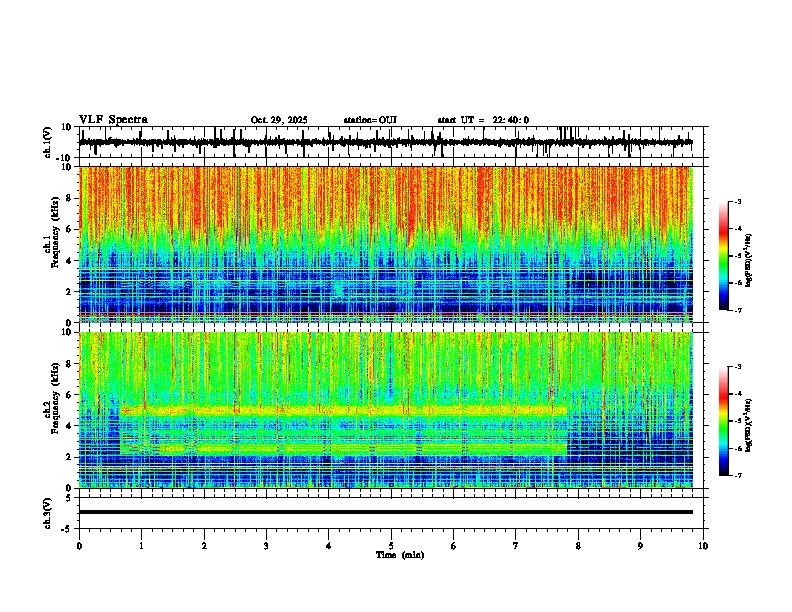Click the "6" kHz tick on ch.1 frequency axis
This screenshot has width=792, height=612.
click(x=70, y=229)
